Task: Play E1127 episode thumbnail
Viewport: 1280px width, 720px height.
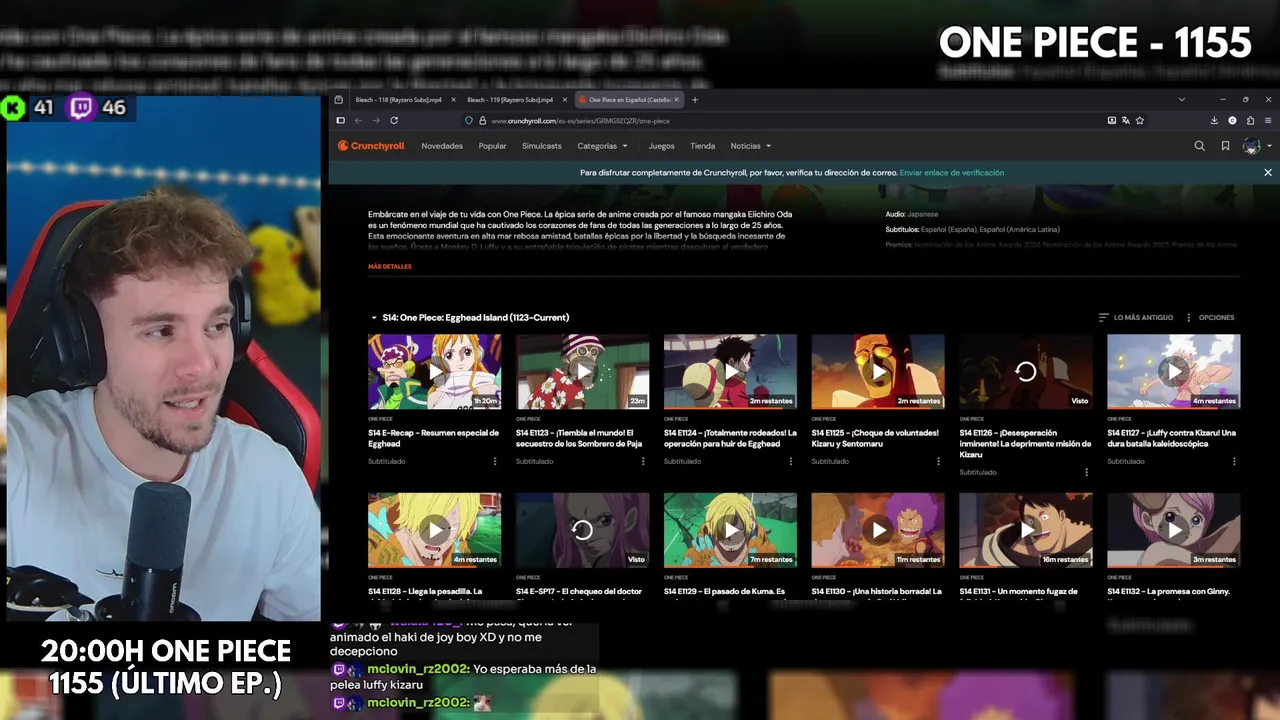Action: point(1173,372)
